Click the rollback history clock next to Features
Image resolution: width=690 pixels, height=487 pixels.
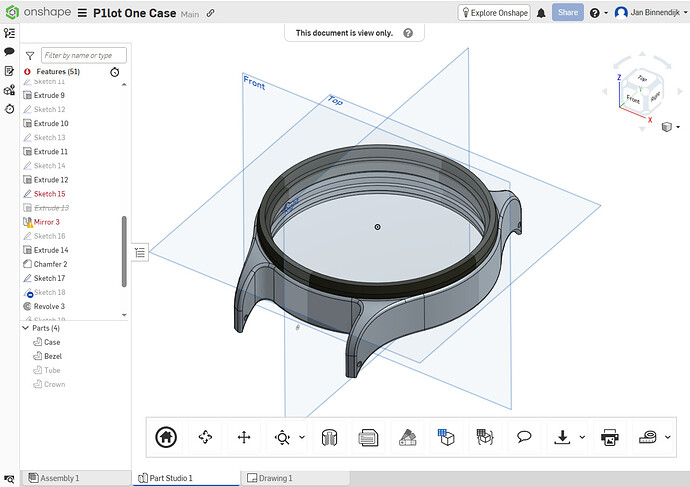pyautogui.click(x=115, y=72)
